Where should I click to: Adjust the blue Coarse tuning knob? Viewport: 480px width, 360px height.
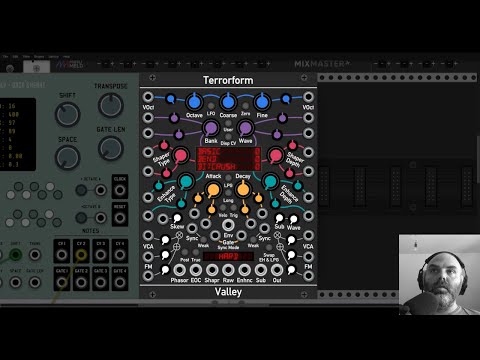tap(228, 101)
